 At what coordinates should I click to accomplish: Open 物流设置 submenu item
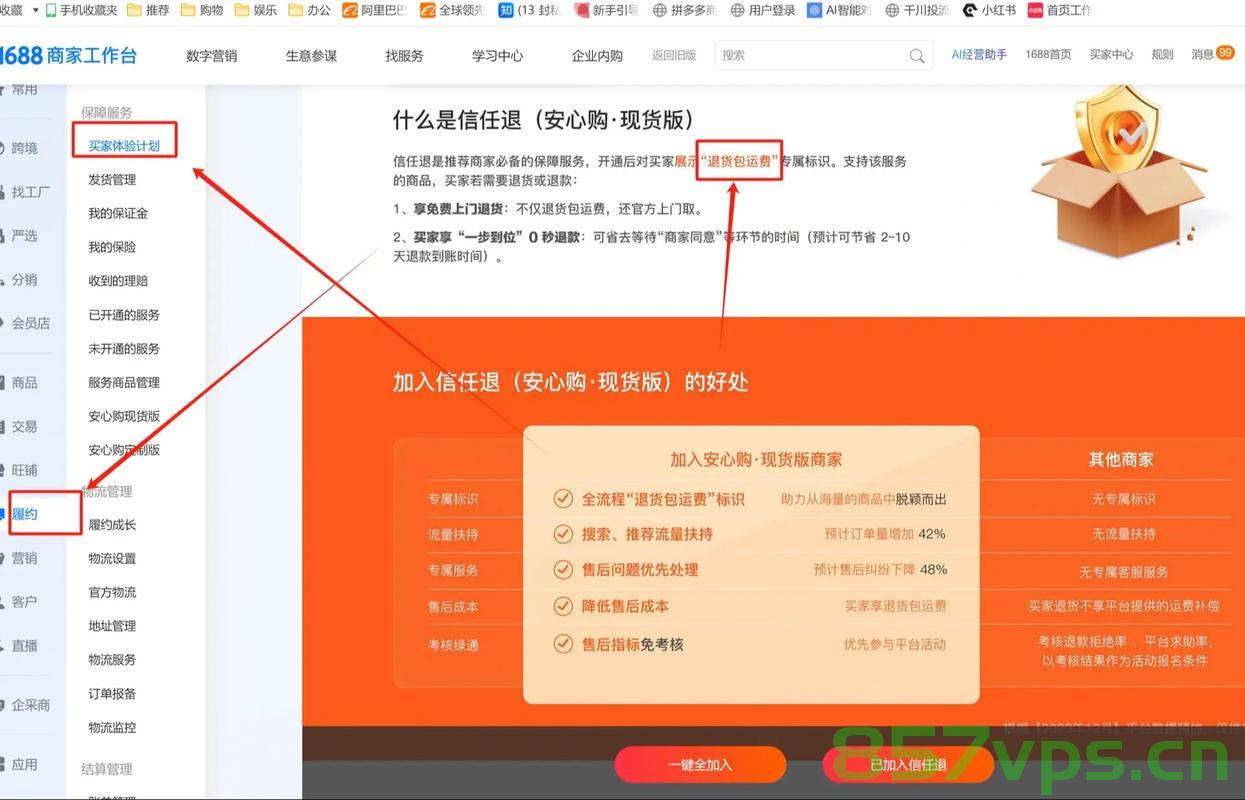pyautogui.click(x=112, y=559)
